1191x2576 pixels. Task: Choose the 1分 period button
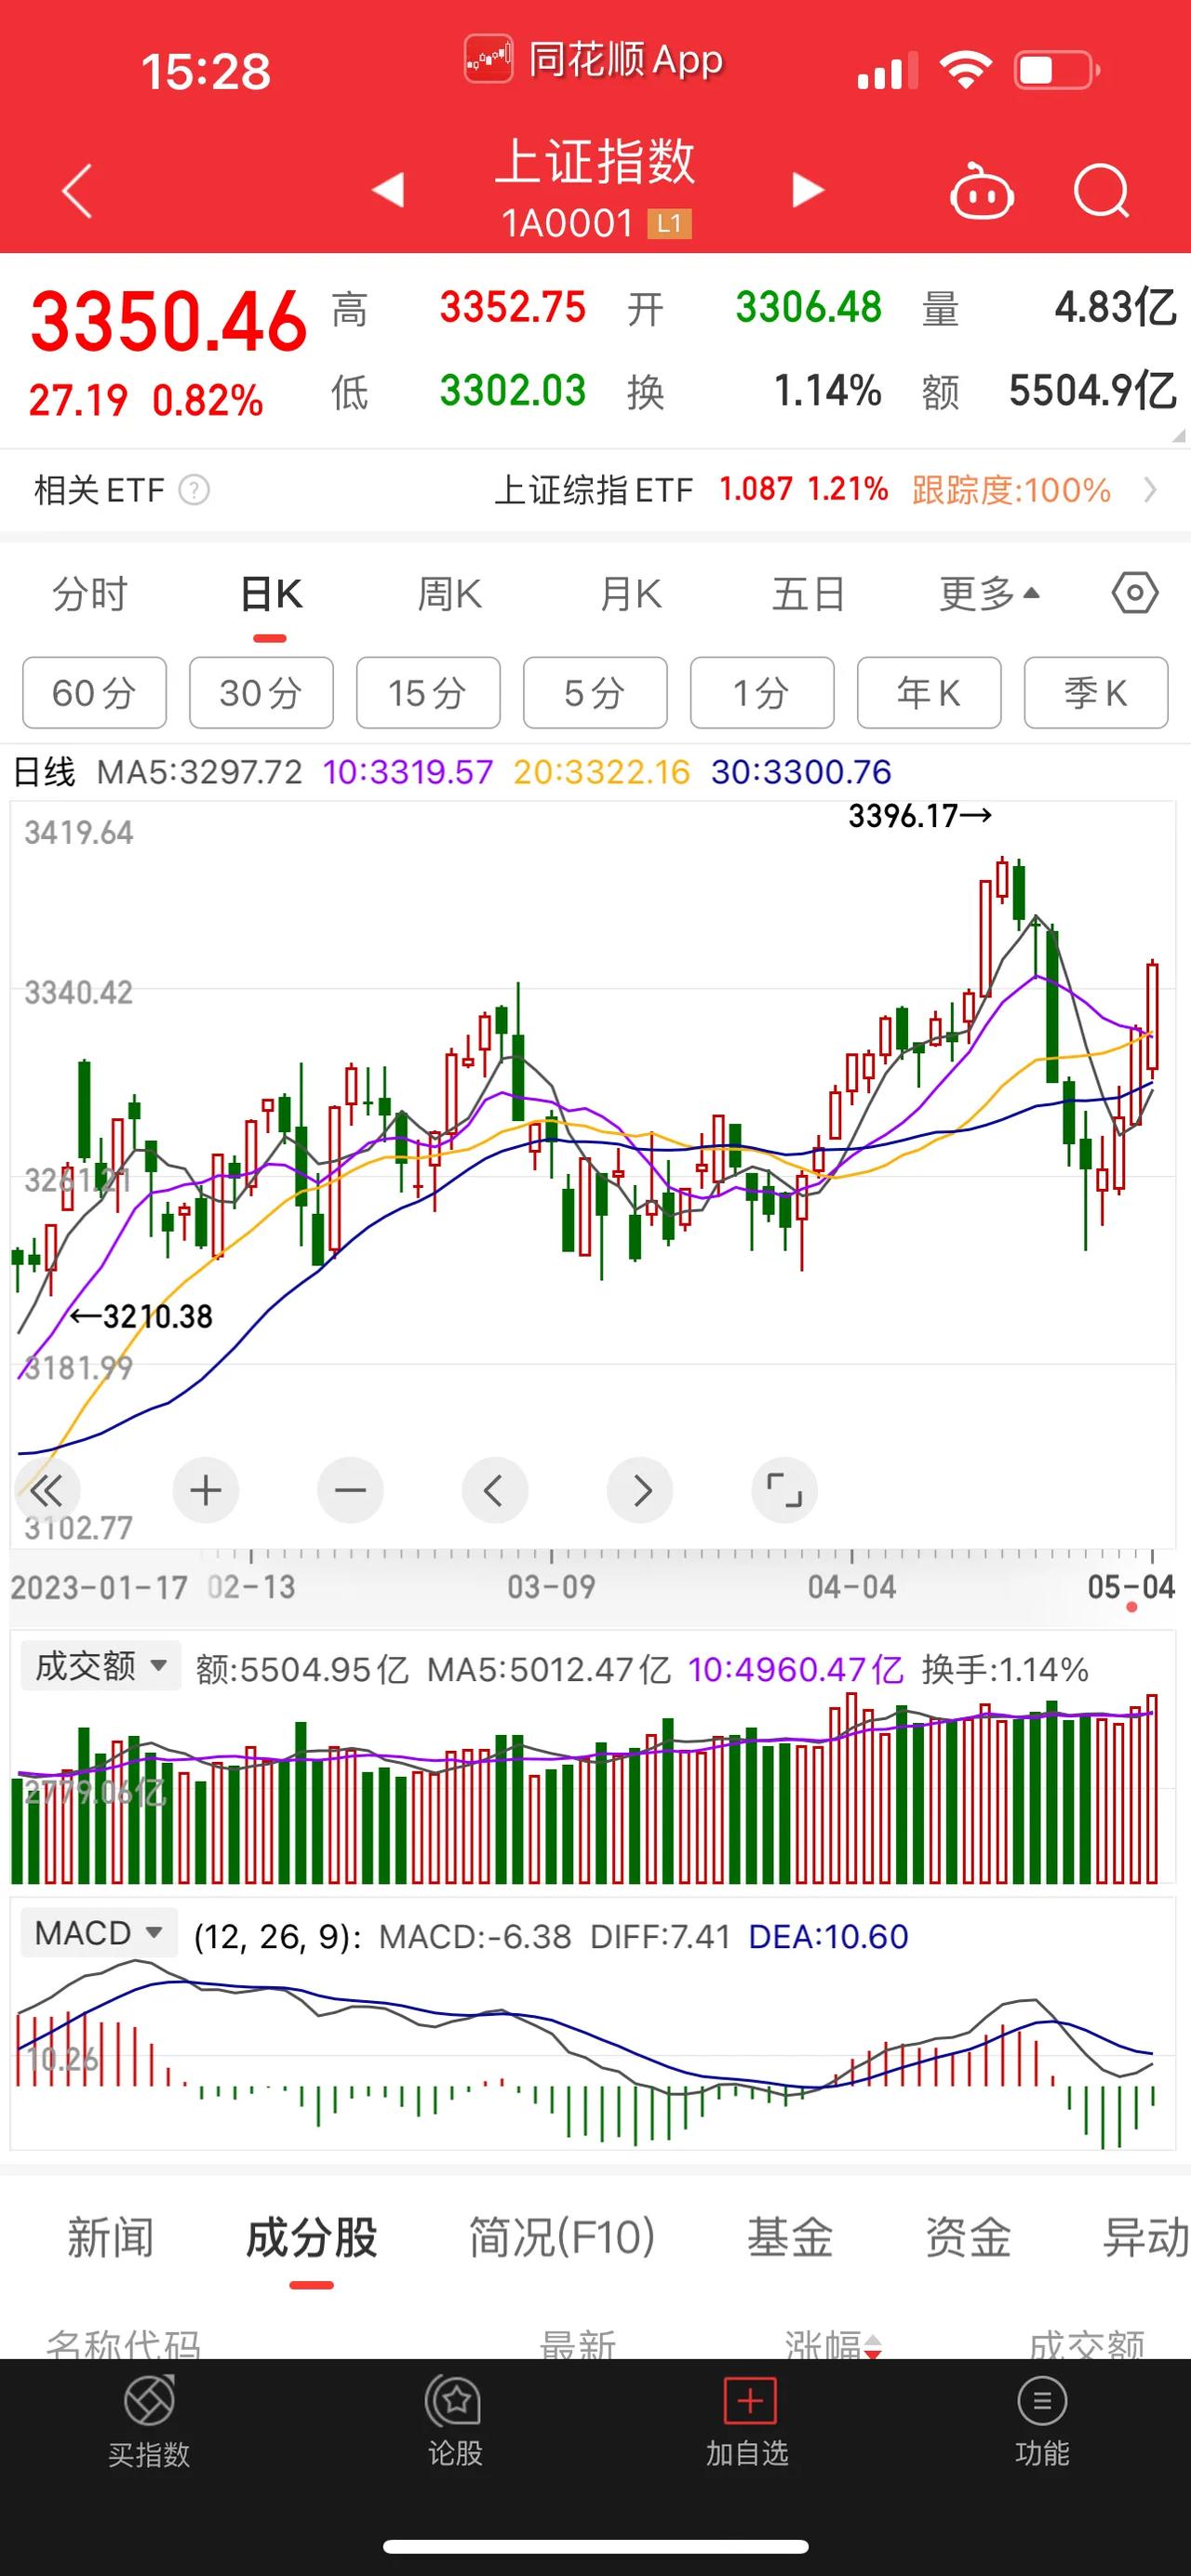click(762, 692)
